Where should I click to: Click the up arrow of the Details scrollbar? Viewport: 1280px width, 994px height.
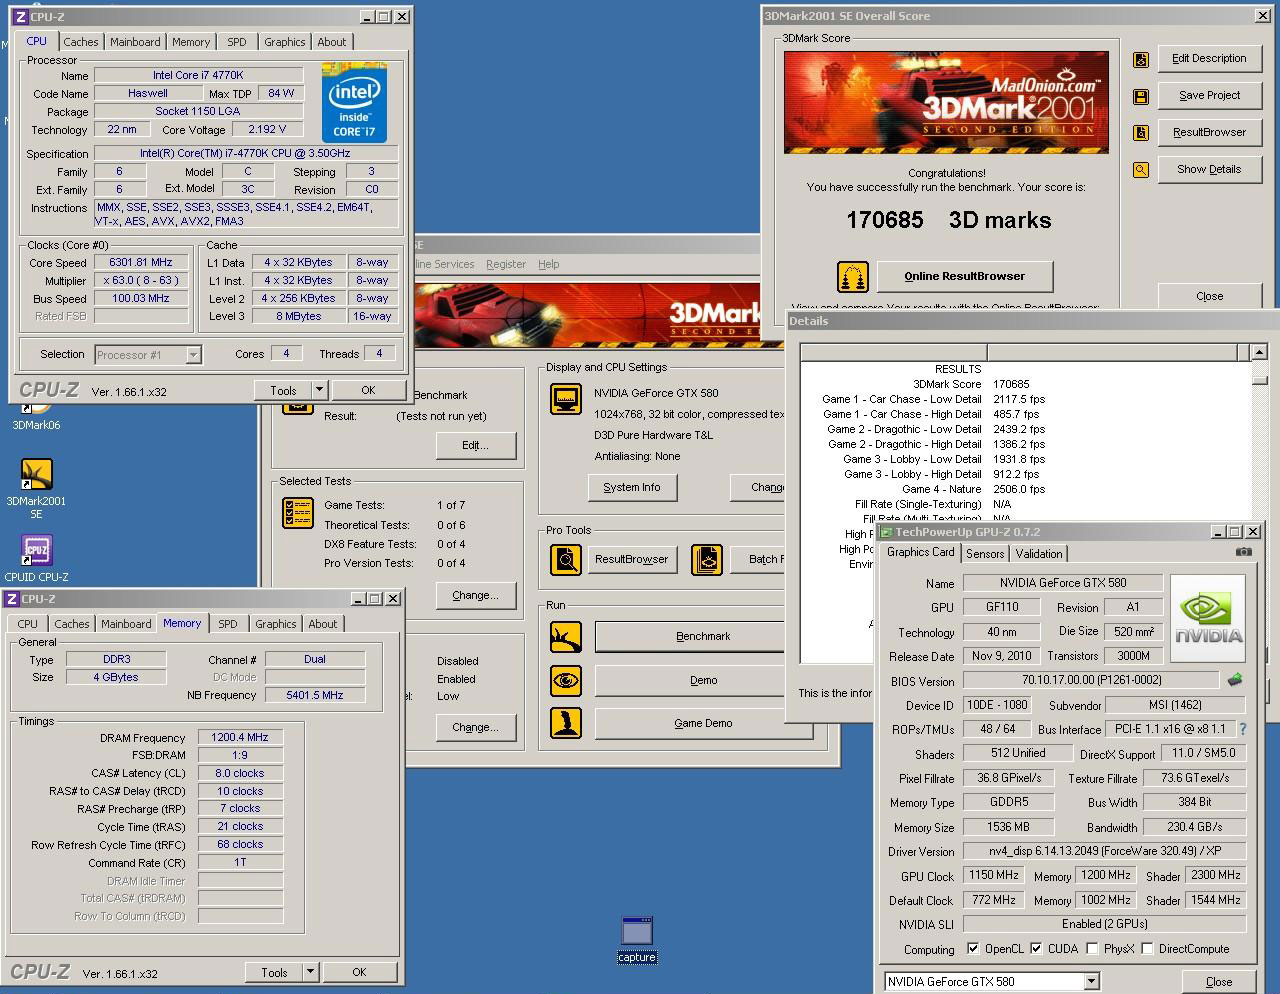click(x=1259, y=352)
